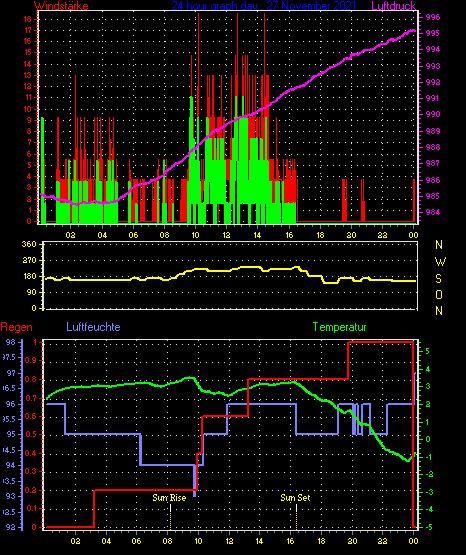Click the -5 temperature axis value
This screenshot has width=466, height=555.
[427, 527]
